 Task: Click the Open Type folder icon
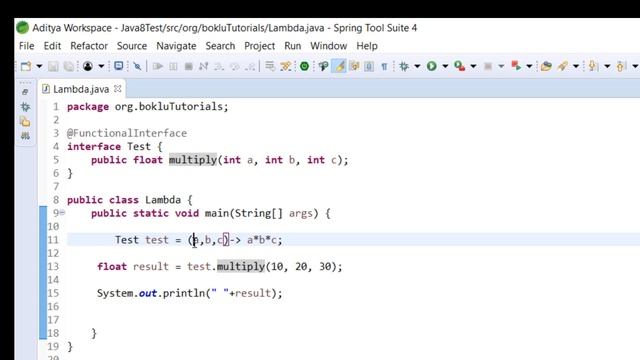(546, 66)
